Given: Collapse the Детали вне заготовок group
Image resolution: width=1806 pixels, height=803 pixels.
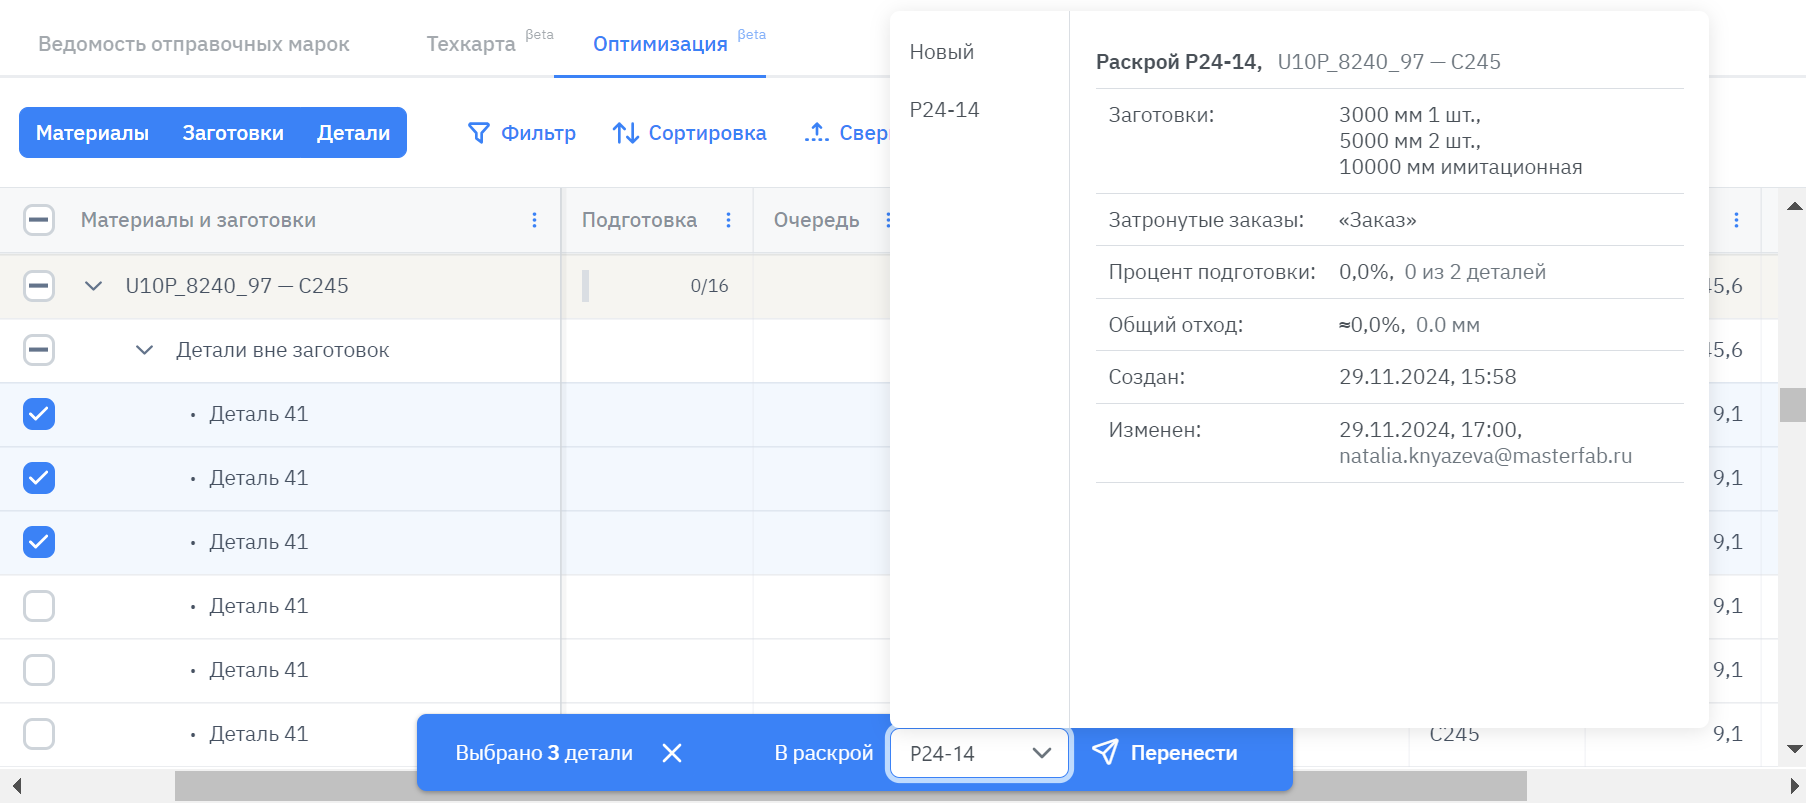Looking at the screenshot, I should (x=144, y=350).
